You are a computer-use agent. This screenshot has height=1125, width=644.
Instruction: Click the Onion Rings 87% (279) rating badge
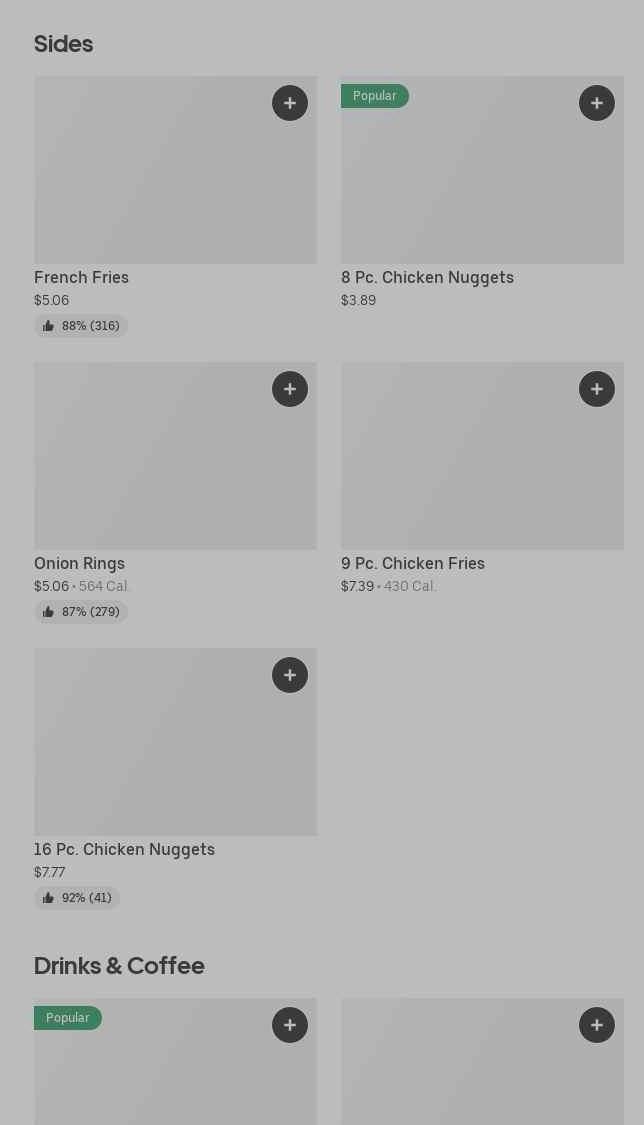coord(81,612)
